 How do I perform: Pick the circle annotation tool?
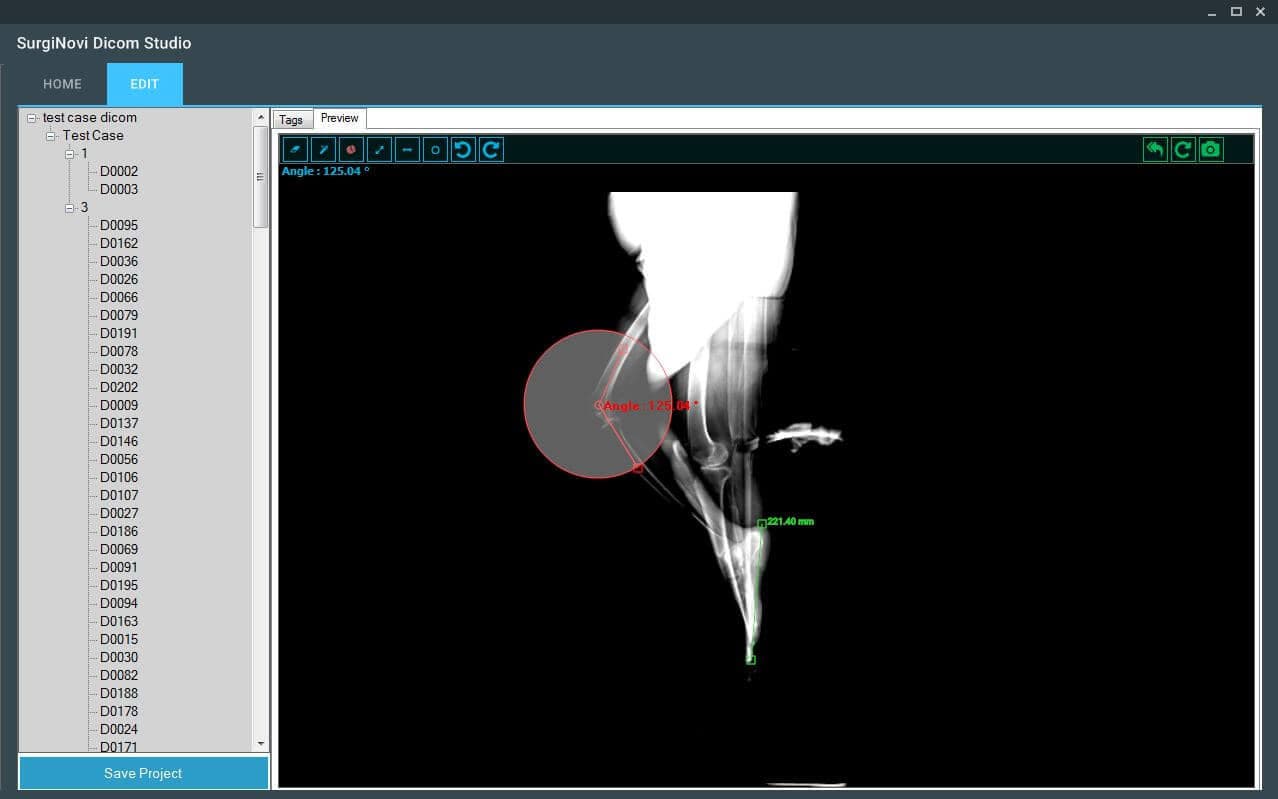pos(434,149)
